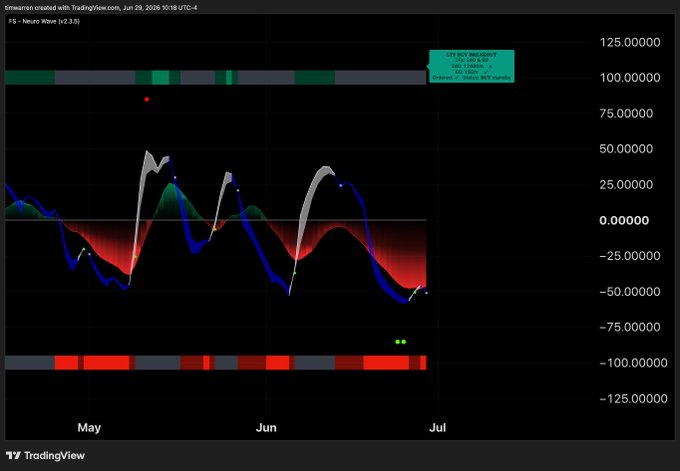Click the −50.00000 price scale label
The height and width of the screenshot is (471, 680).
[x=630, y=291]
